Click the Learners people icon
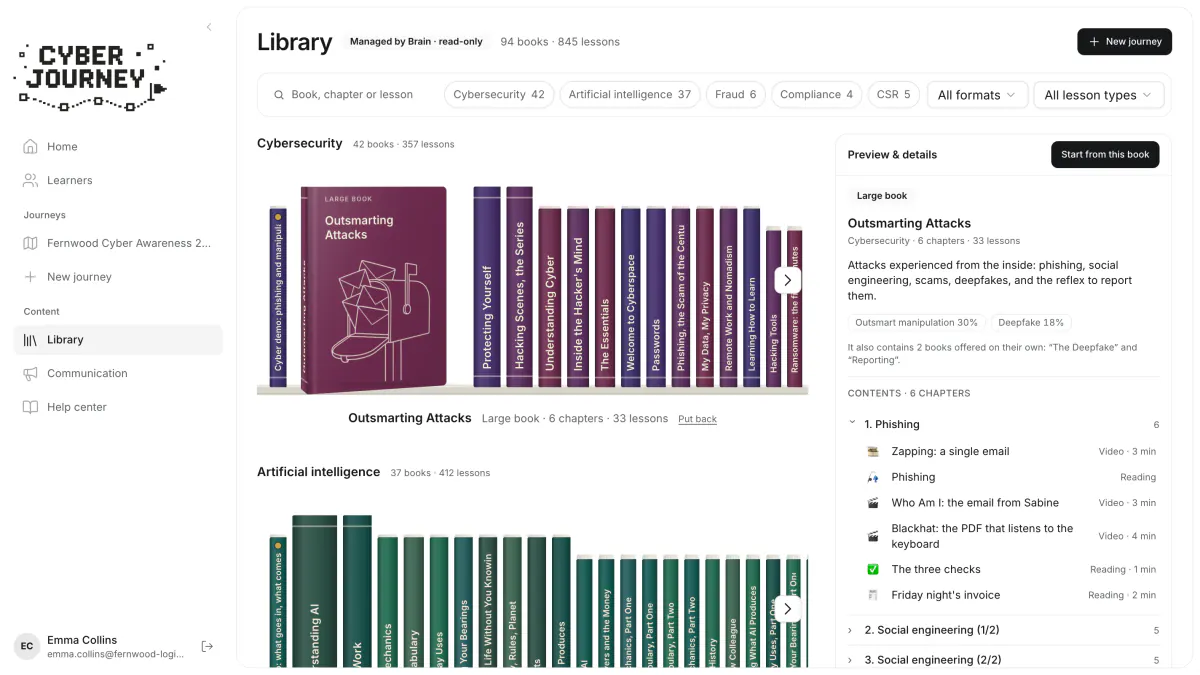Image resolution: width=1200 pixels, height=675 pixels. [x=30, y=180]
